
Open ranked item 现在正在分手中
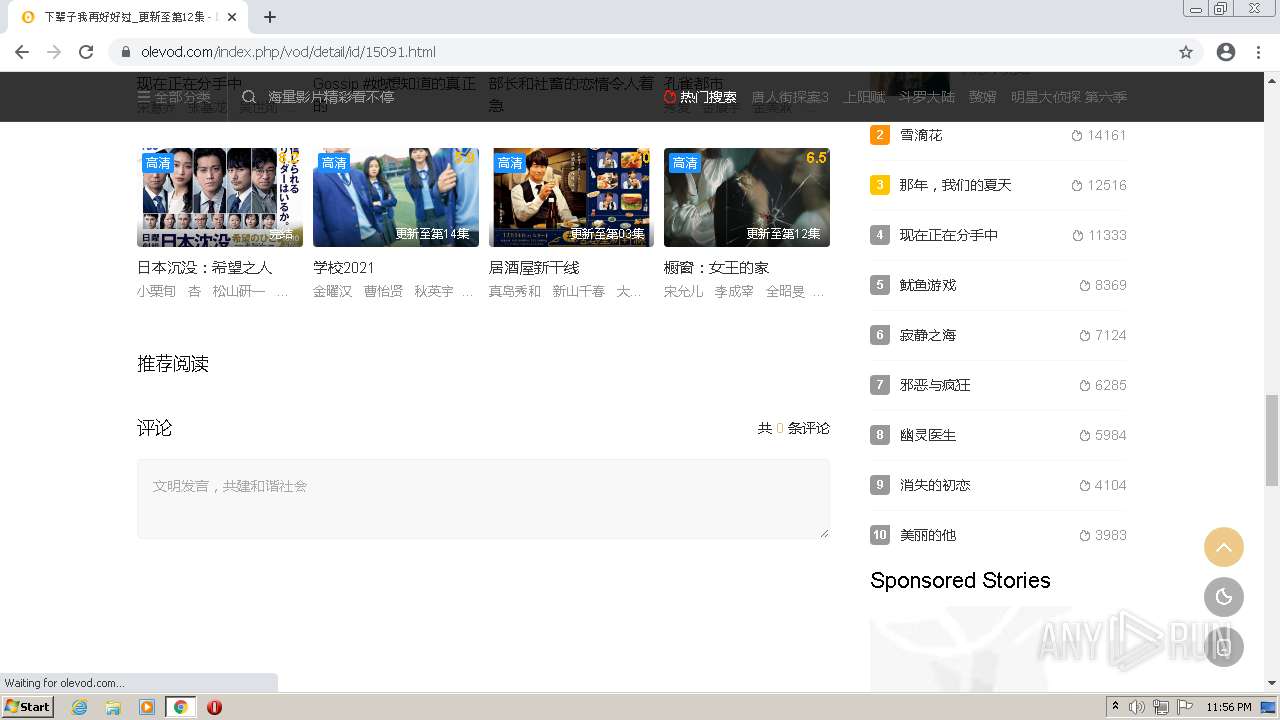pyautogui.click(x=949, y=235)
